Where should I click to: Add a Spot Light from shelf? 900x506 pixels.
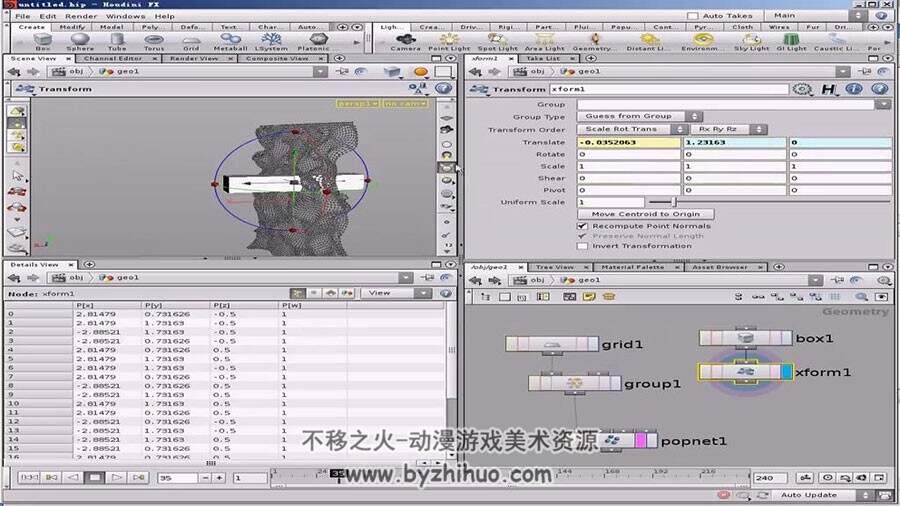[498, 41]
